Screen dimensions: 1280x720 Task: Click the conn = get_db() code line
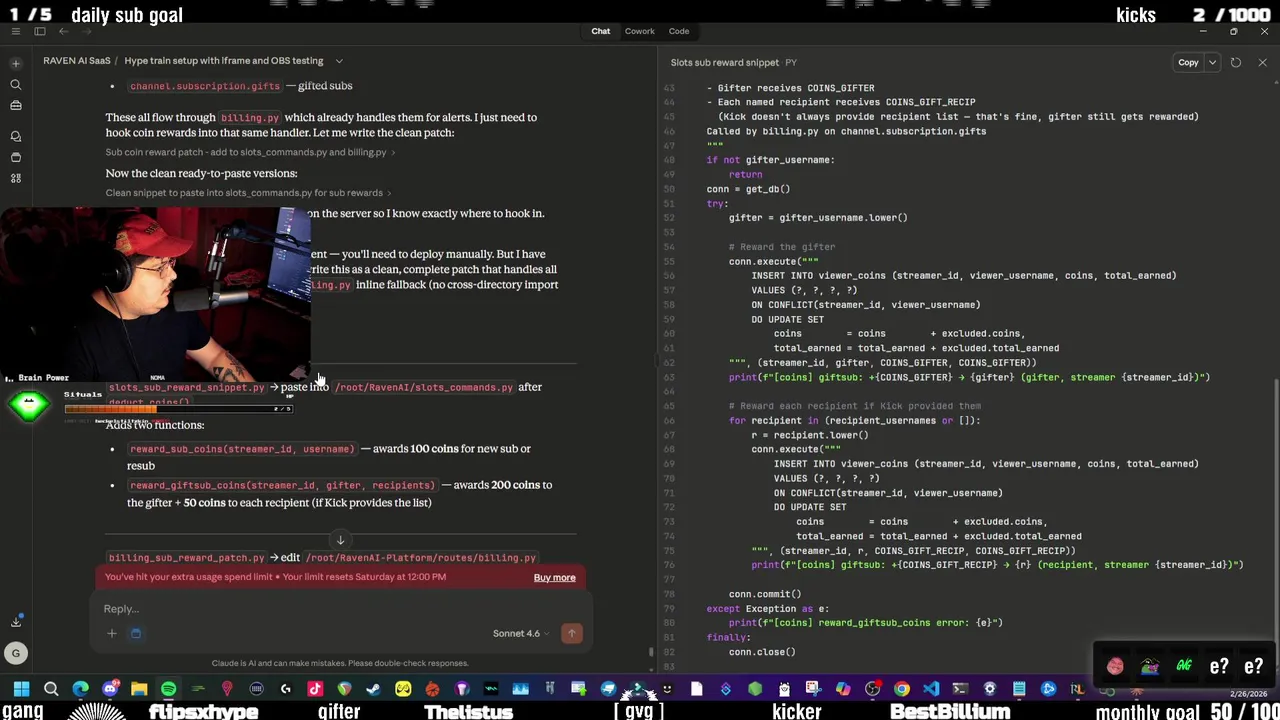point(748,189)
